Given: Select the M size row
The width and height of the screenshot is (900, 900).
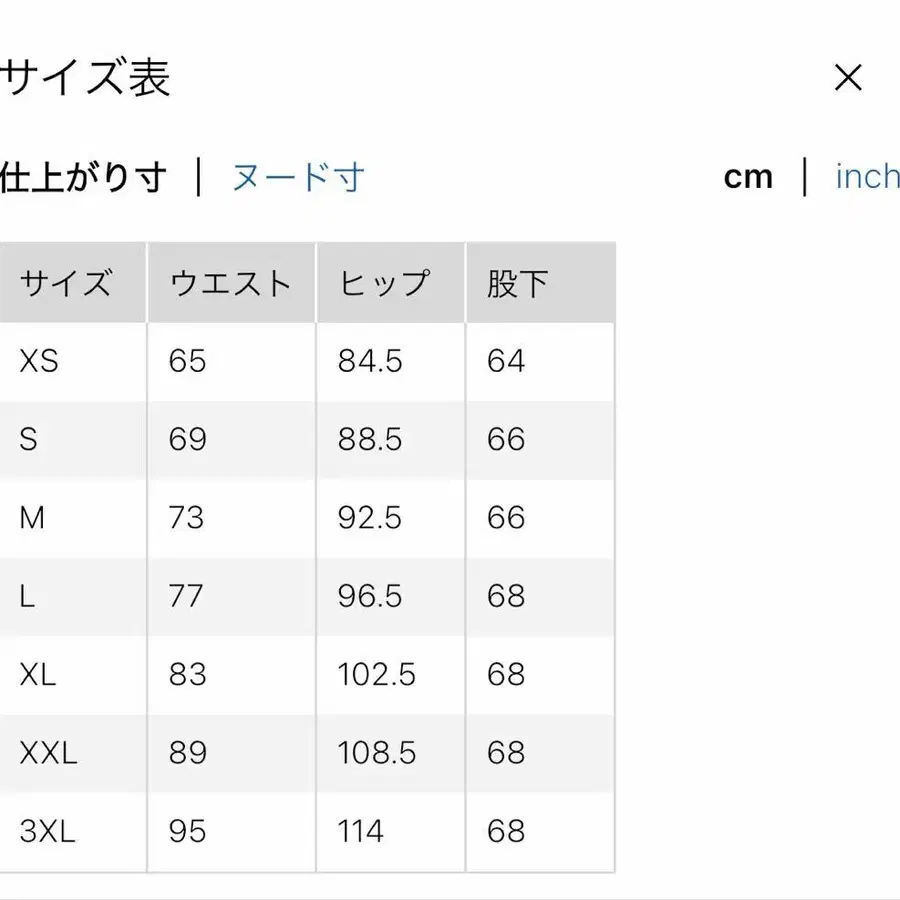Looking at the screenshot, I should click(31, 518).
